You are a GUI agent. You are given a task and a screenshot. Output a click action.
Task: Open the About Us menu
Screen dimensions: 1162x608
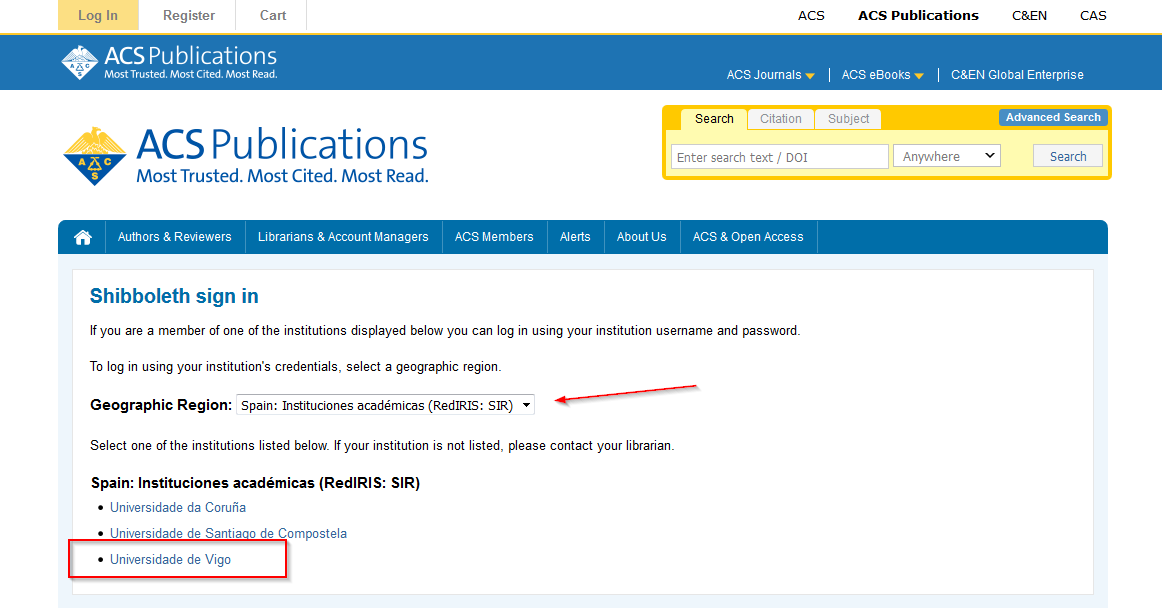pos(642,237)
